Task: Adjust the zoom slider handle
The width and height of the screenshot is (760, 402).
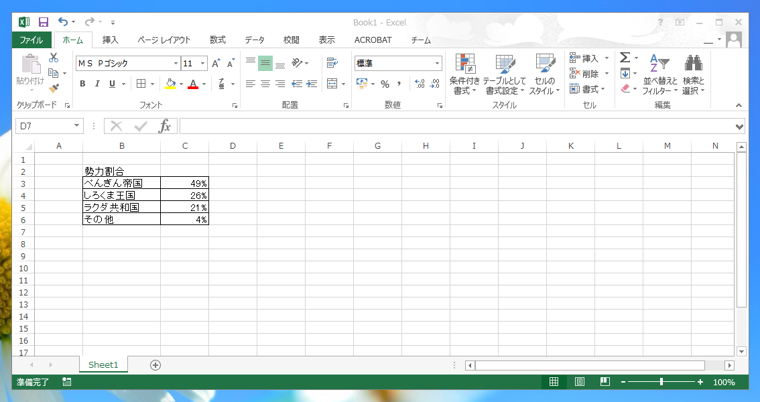Action: tap(661, 382)
